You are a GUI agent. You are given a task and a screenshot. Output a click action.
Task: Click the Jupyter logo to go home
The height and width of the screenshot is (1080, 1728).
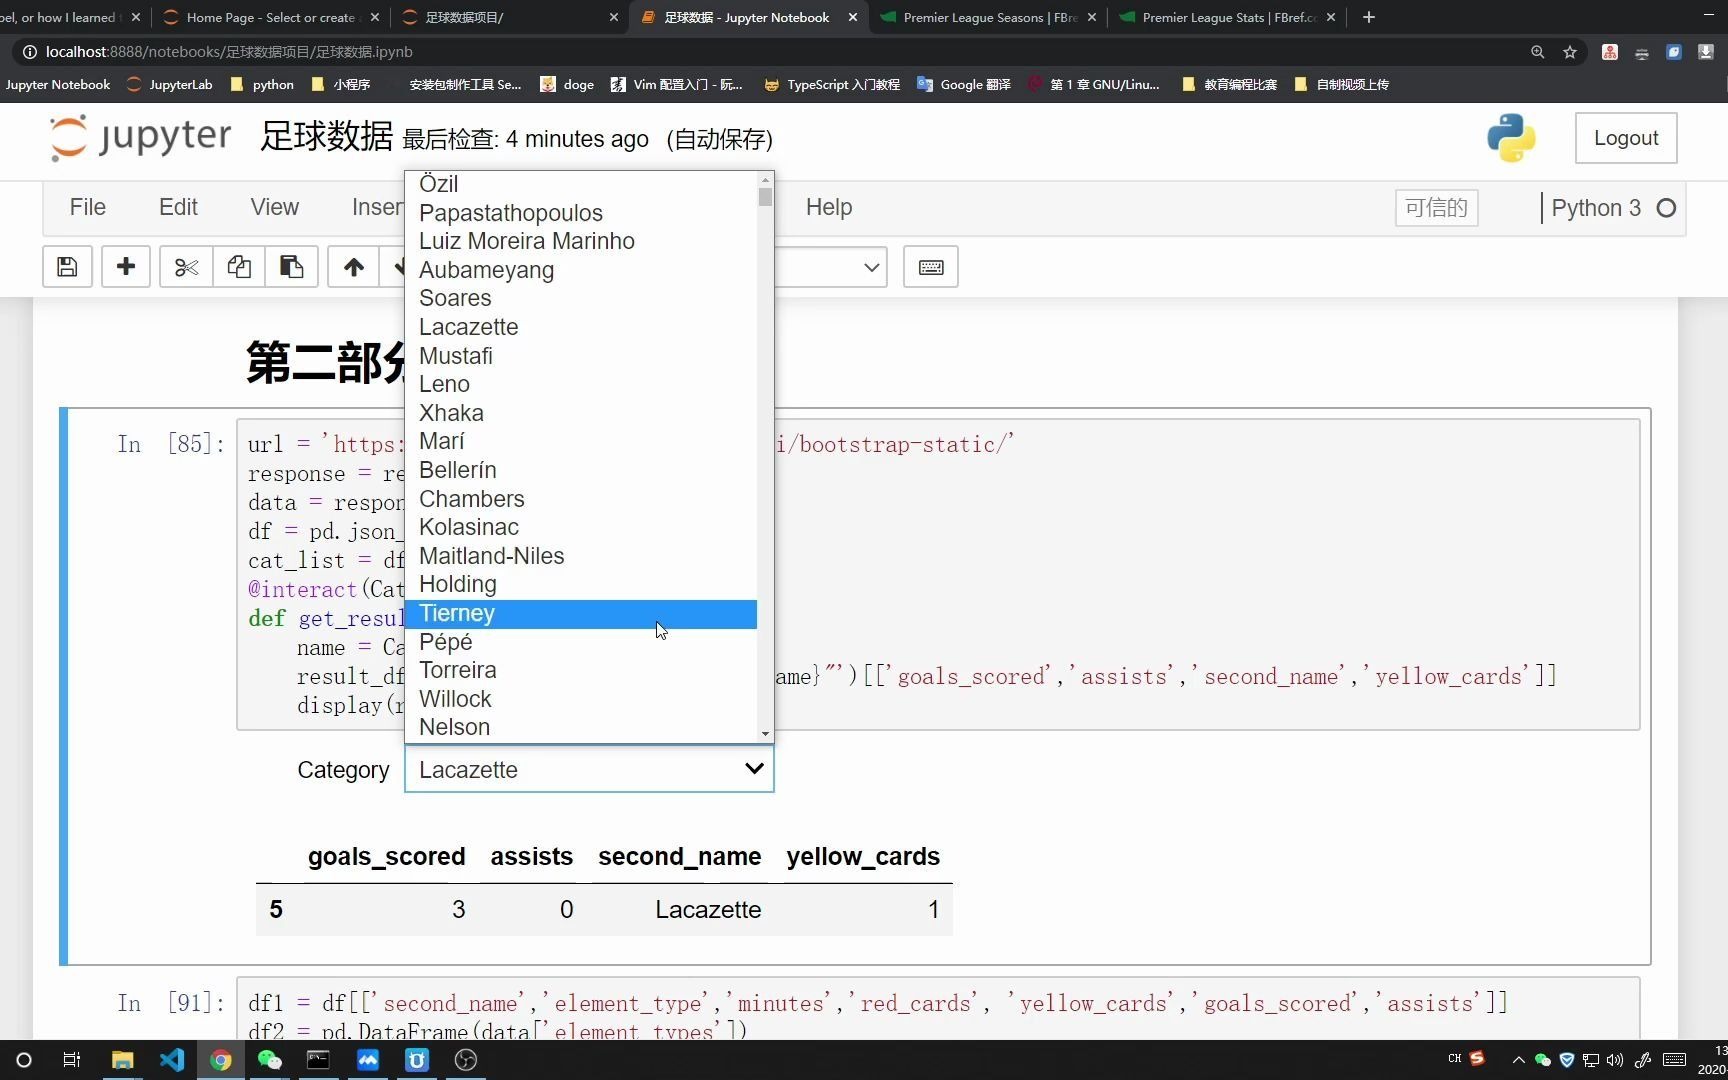[x=138, y=138]
